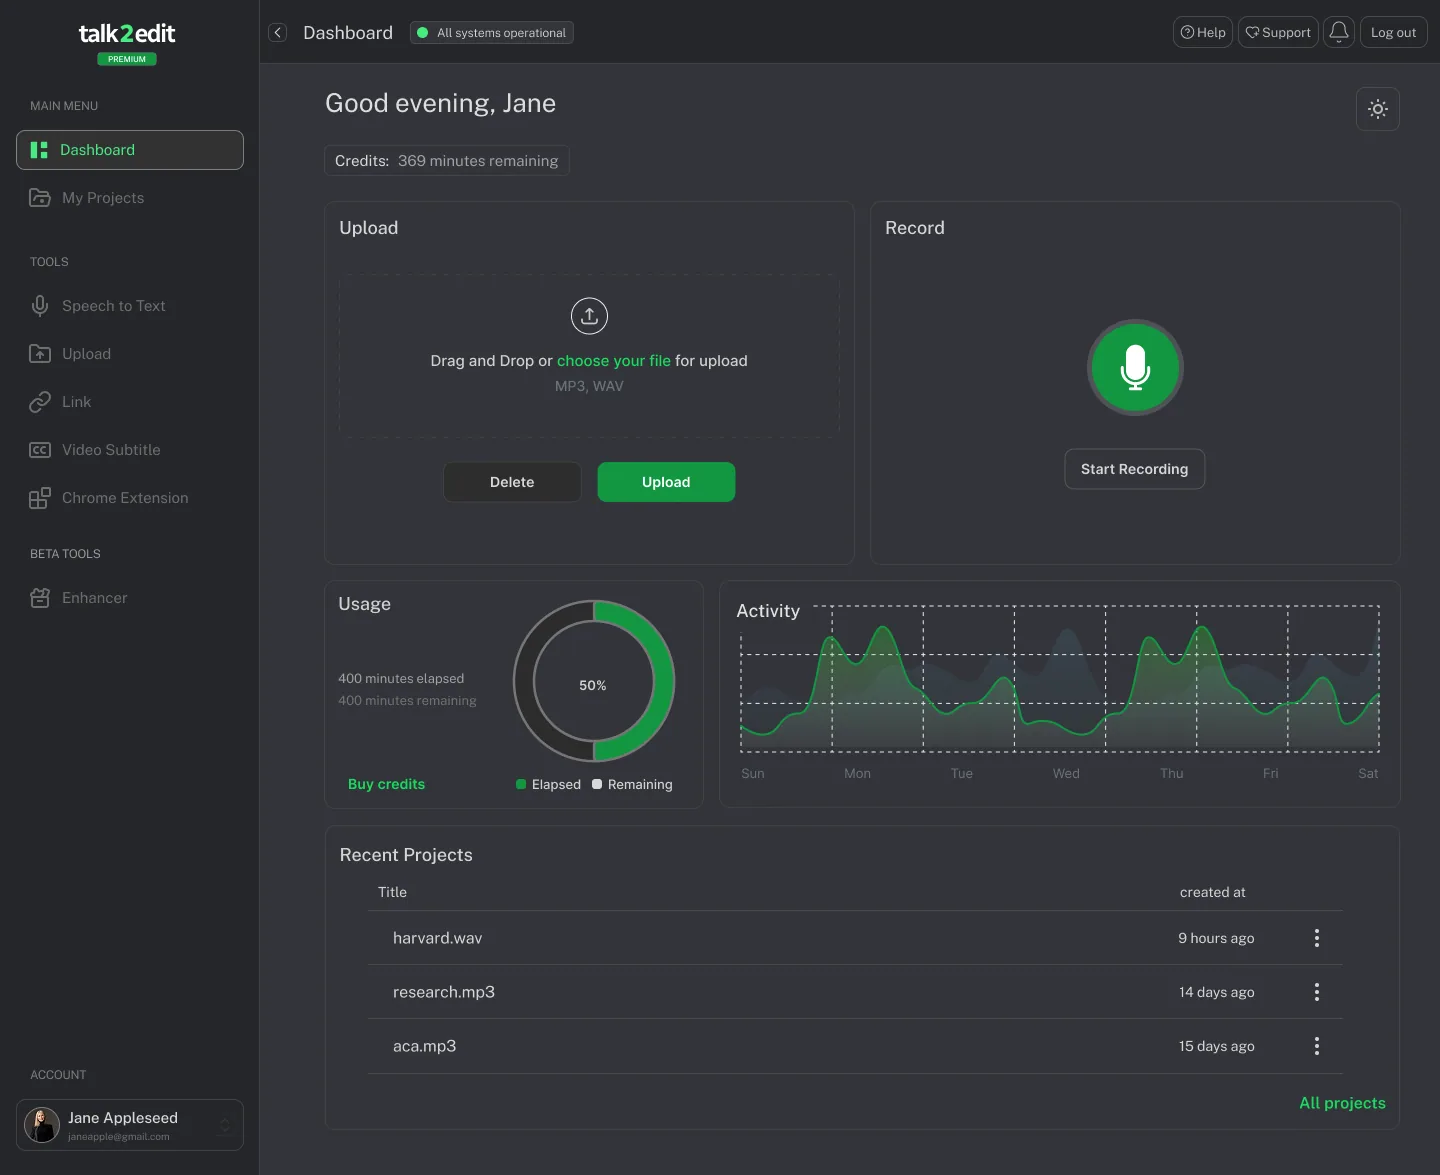Toggle light mode sun icon
The height and width of the screenshot is (1175, 1440).
tap(1378, 109)
